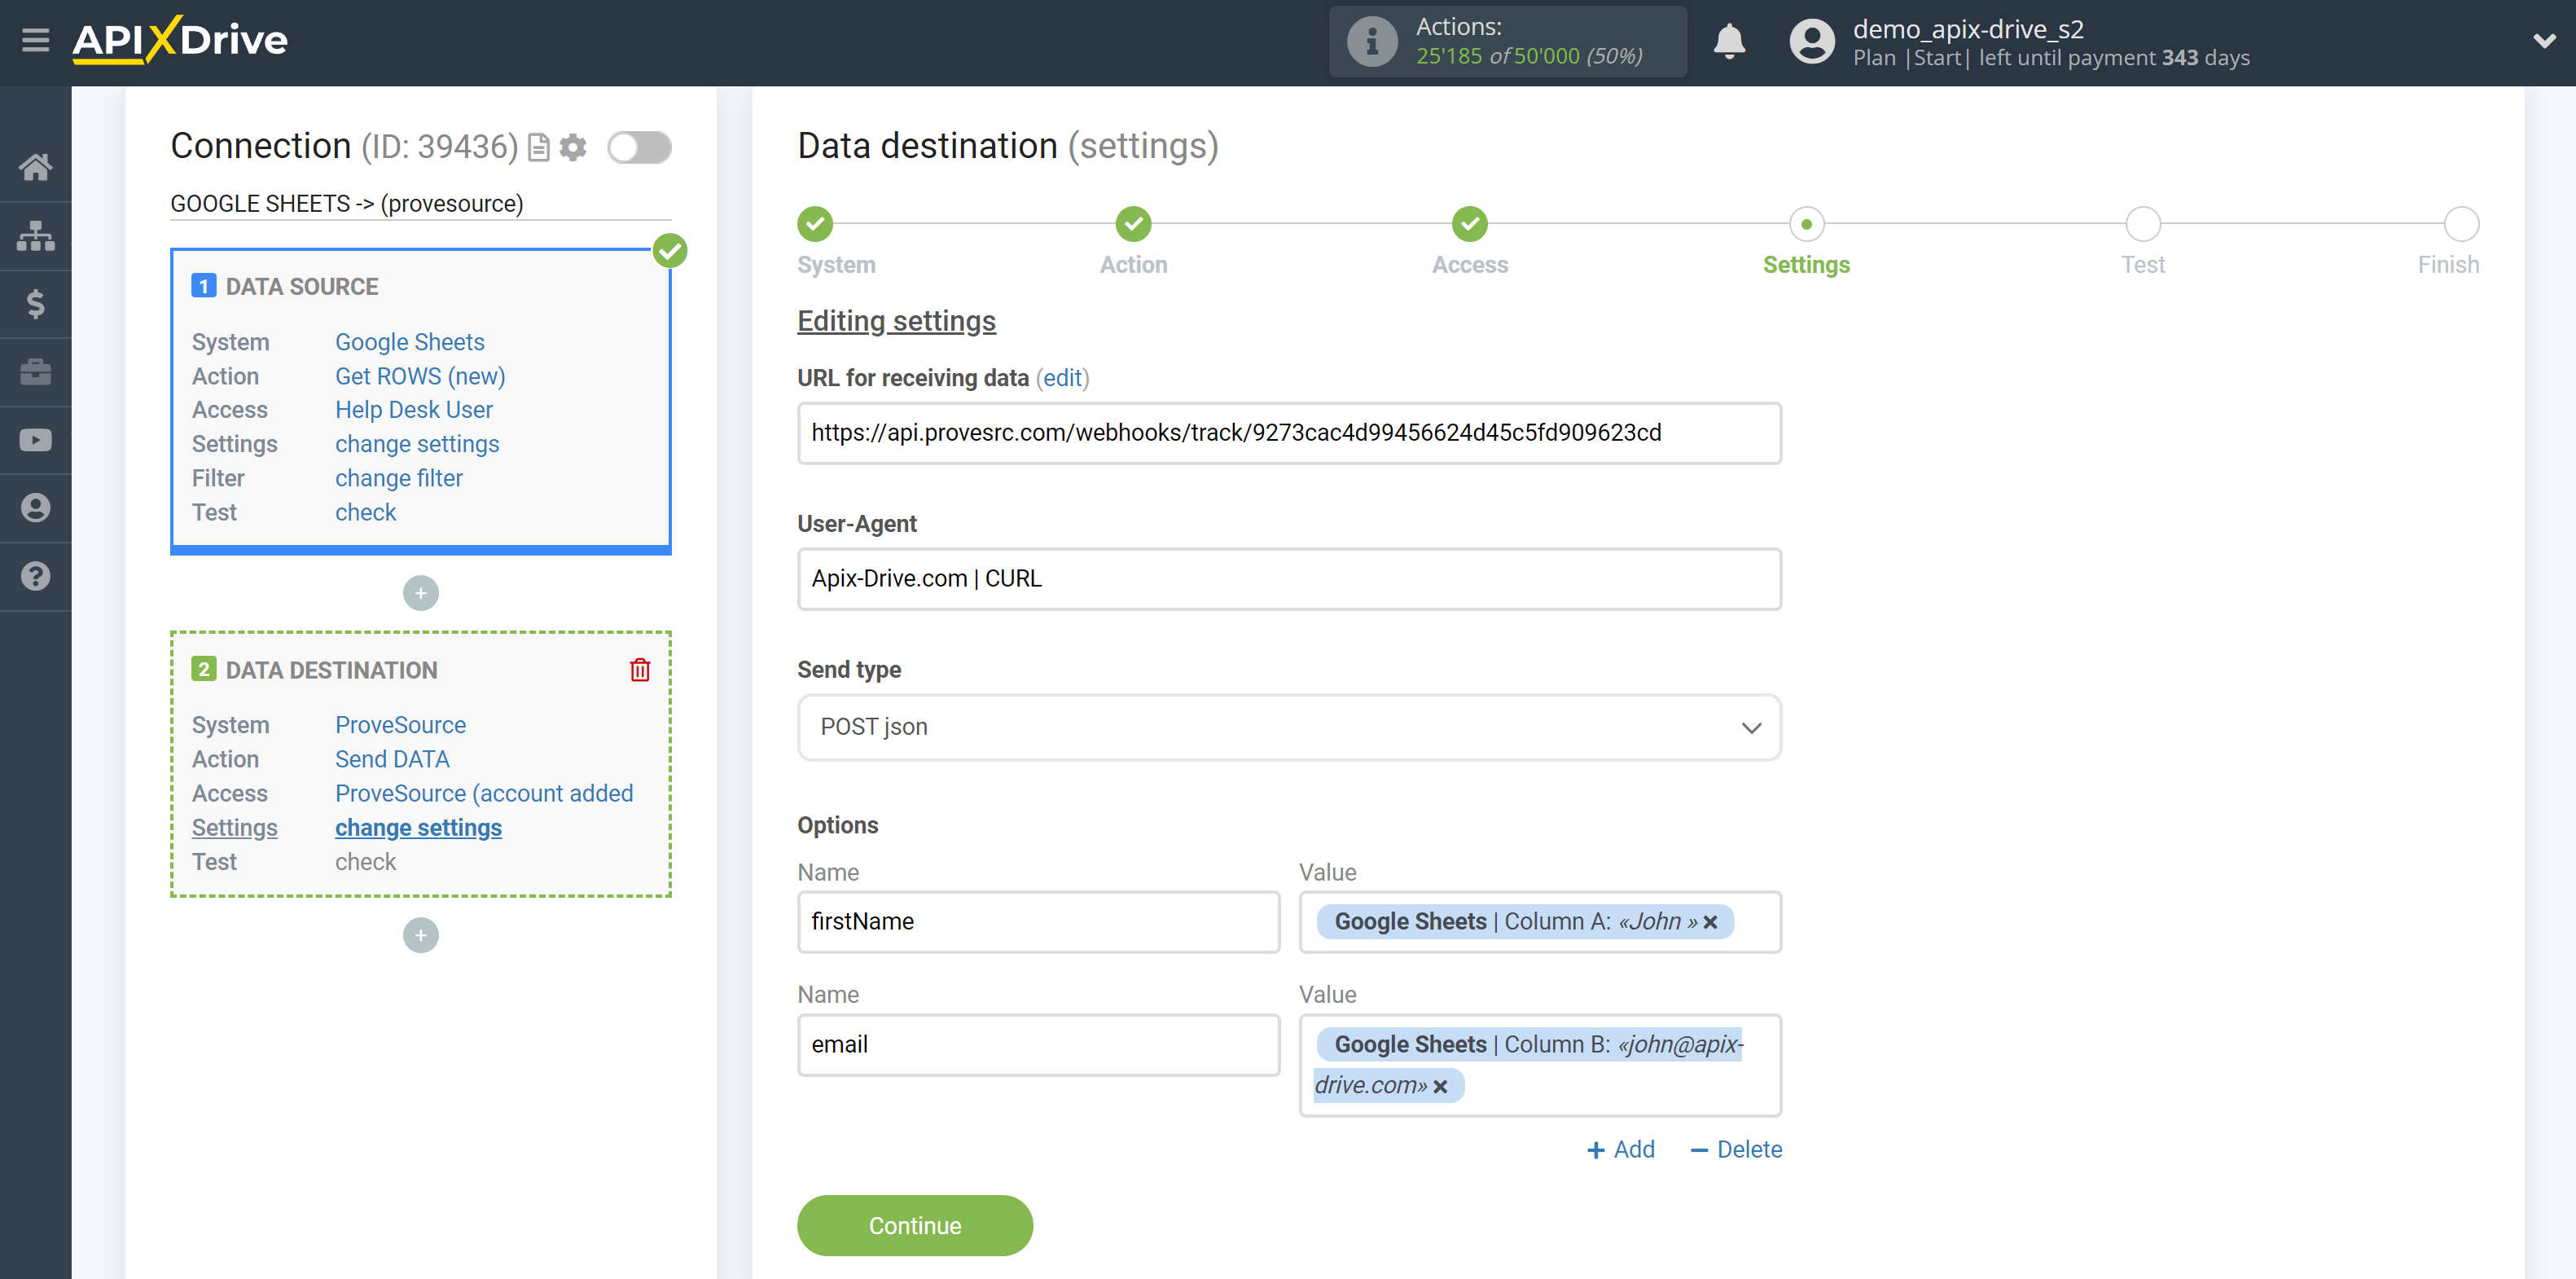The width and height of the screenshot is (2576, 1279).
Task: Click the firstName value field
Action: tap(1540, 922)
